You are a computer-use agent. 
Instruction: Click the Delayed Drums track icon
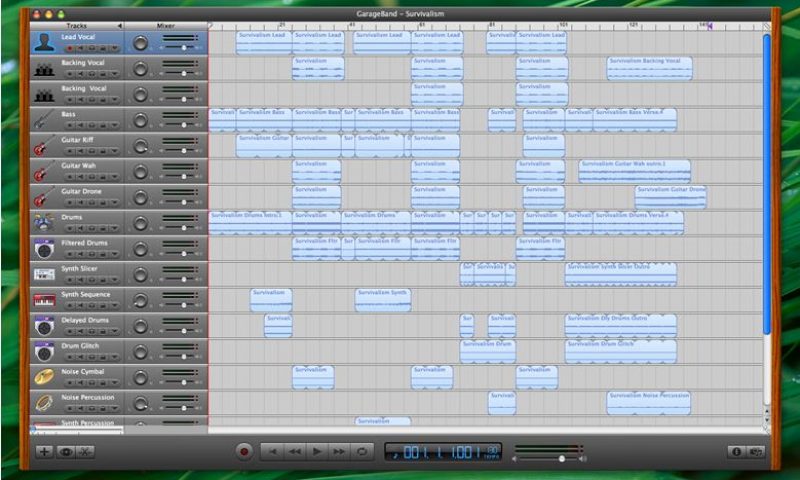tap(44, 326)
